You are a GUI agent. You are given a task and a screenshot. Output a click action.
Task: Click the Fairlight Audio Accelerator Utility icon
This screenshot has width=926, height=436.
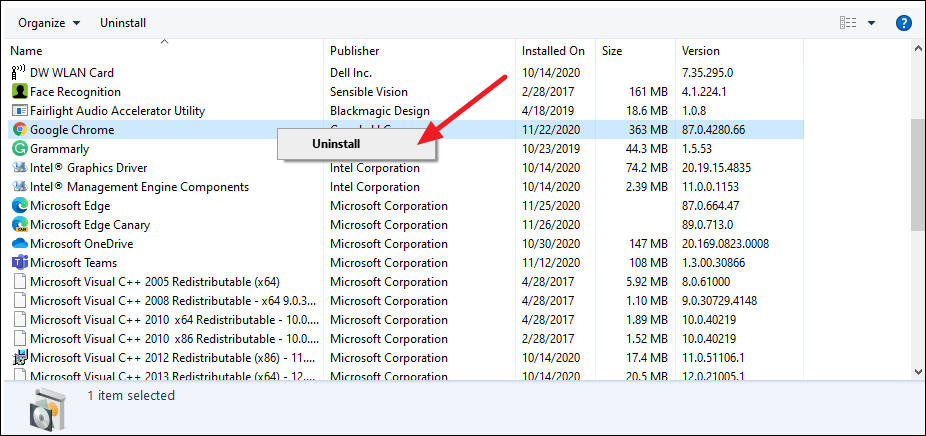pos(19,110)
